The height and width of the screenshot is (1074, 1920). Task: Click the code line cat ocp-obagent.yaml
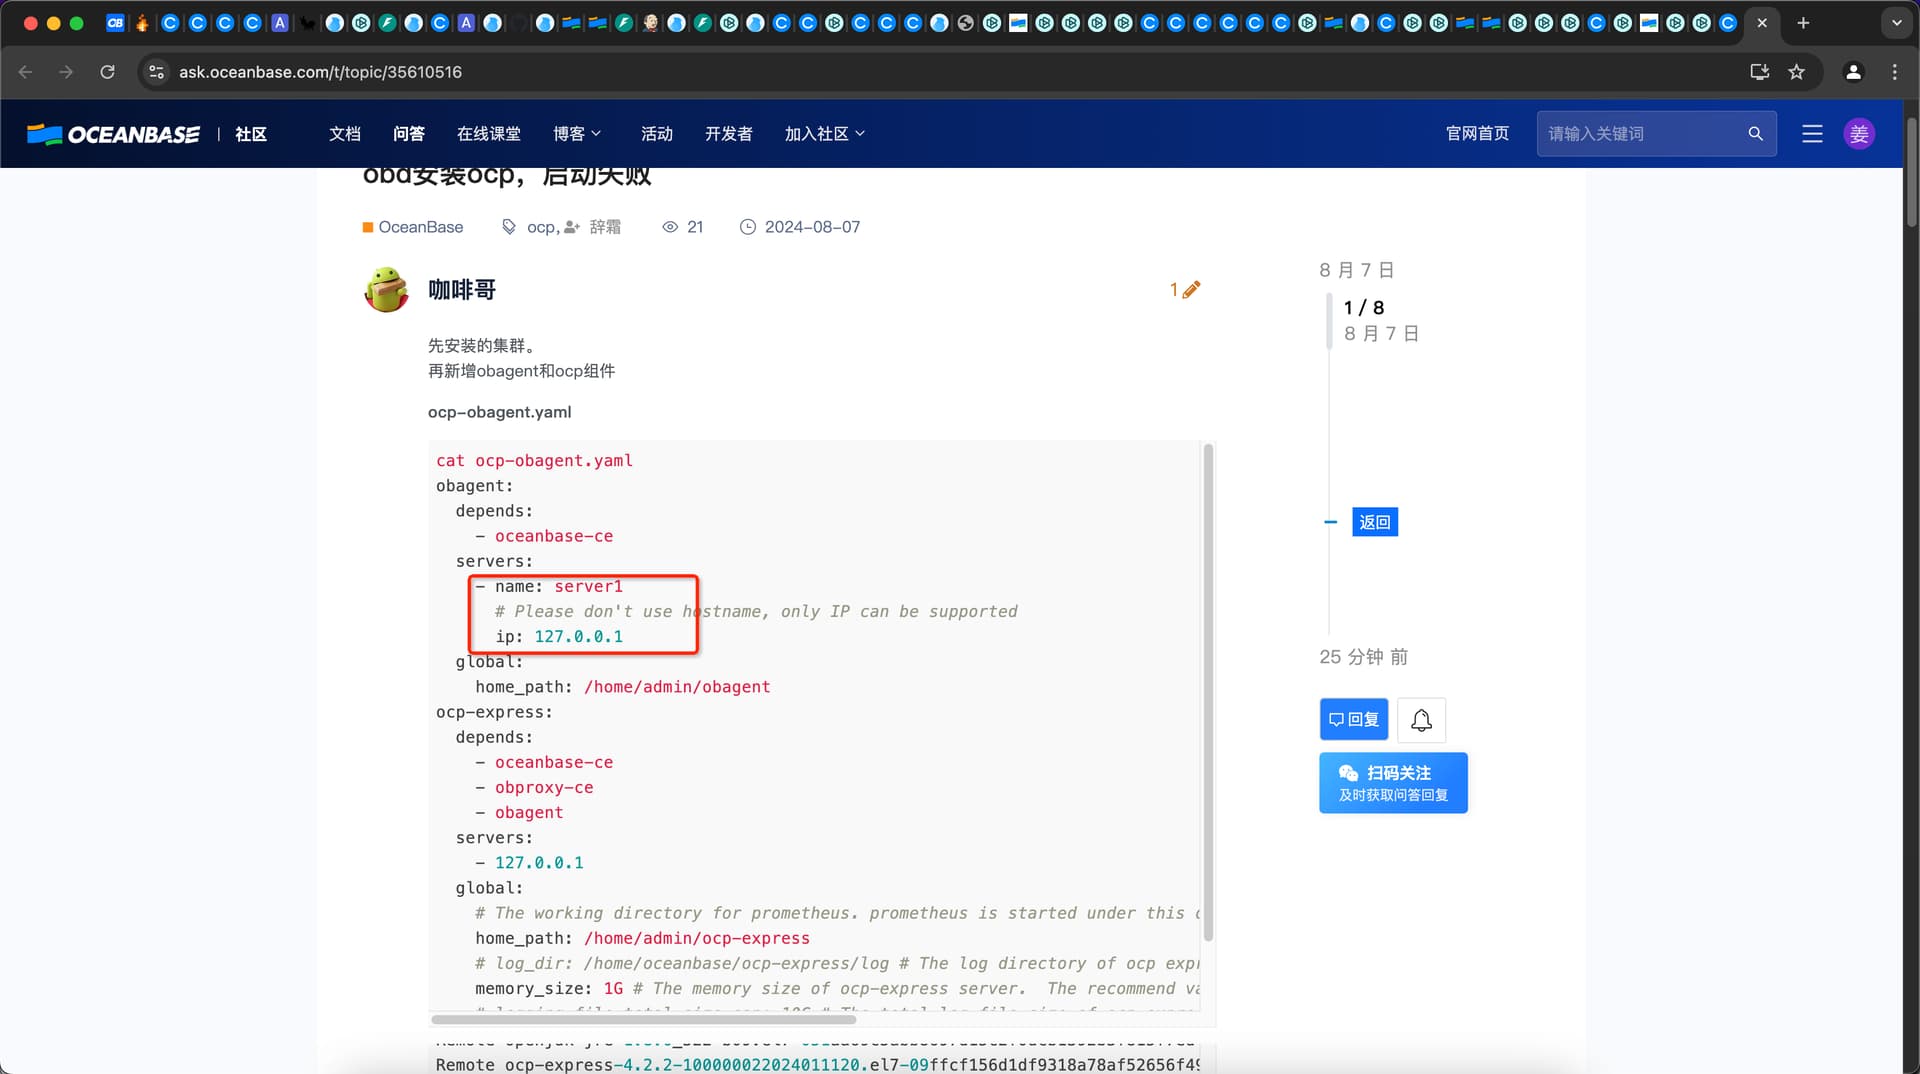pyautogui.click(x=534, y=461)
